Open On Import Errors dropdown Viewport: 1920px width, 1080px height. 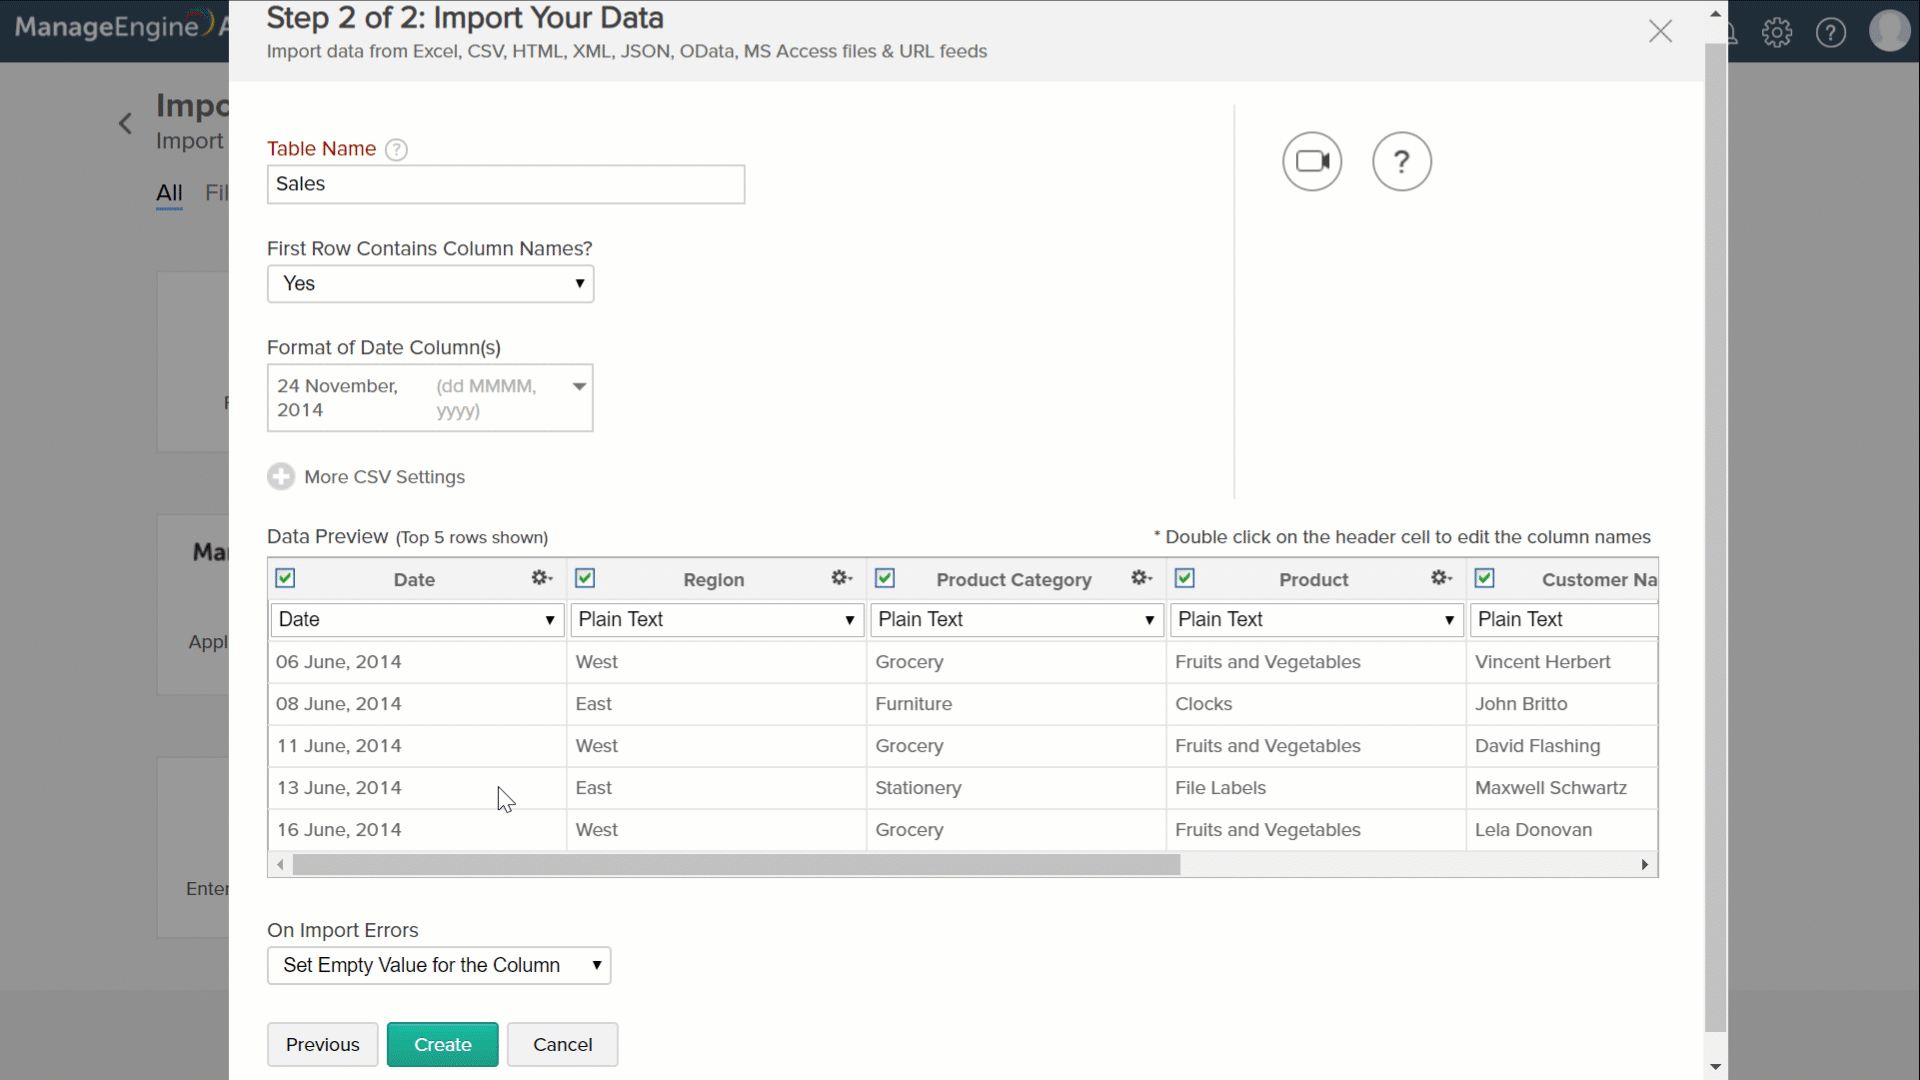[439, 965]
